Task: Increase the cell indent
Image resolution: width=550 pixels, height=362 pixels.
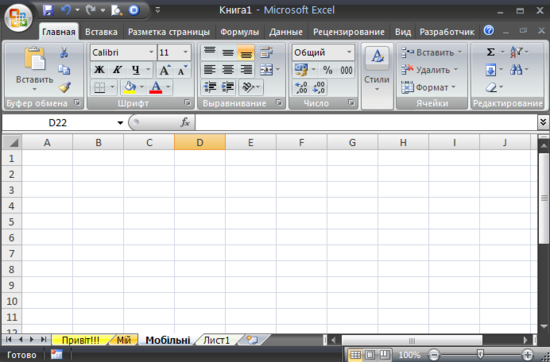Action: tap(228, 87)
